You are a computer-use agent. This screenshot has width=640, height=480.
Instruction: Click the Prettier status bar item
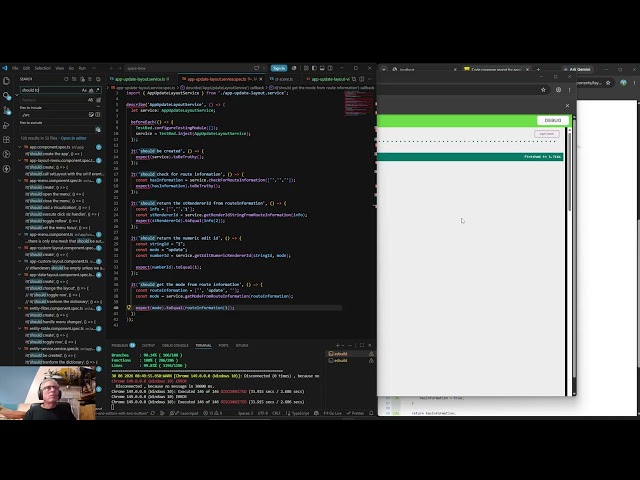point(355,413)
